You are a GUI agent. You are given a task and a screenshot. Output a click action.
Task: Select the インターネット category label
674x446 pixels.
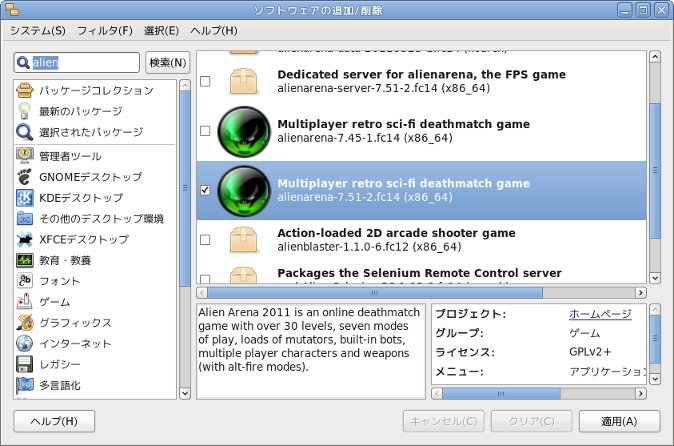coord(75,344)
